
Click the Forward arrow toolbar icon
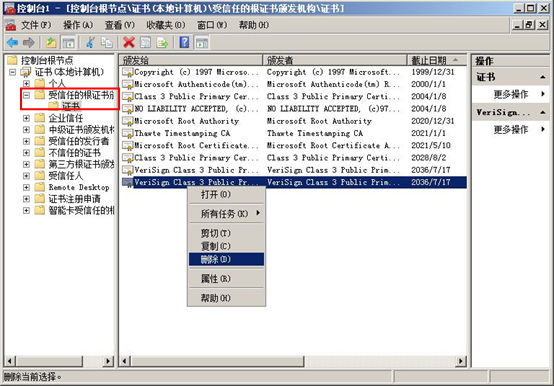tap(29, 43)
